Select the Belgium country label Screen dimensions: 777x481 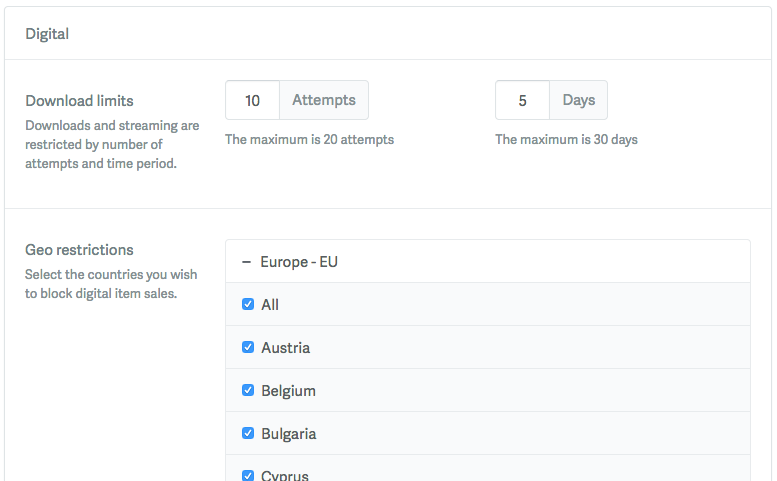click(288, 391)
